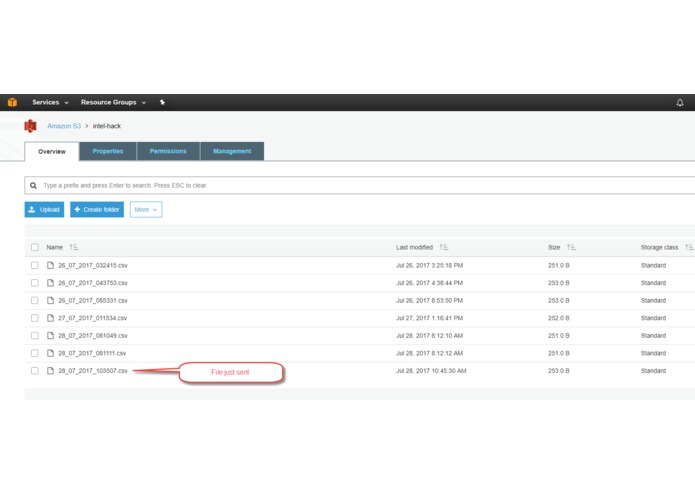The height and width of the screenshot is (494, 695).
Task: Open file 28_07_2017_081111.csv
Action: 92,353
